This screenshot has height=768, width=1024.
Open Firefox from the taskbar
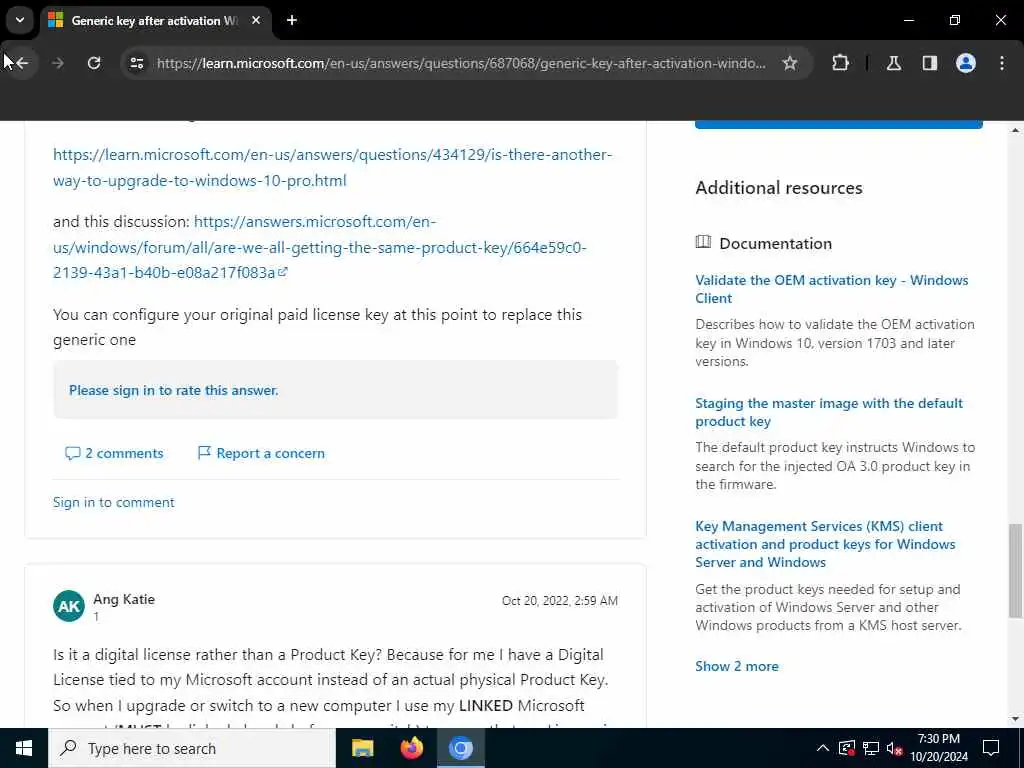click(x=411, y=748)
